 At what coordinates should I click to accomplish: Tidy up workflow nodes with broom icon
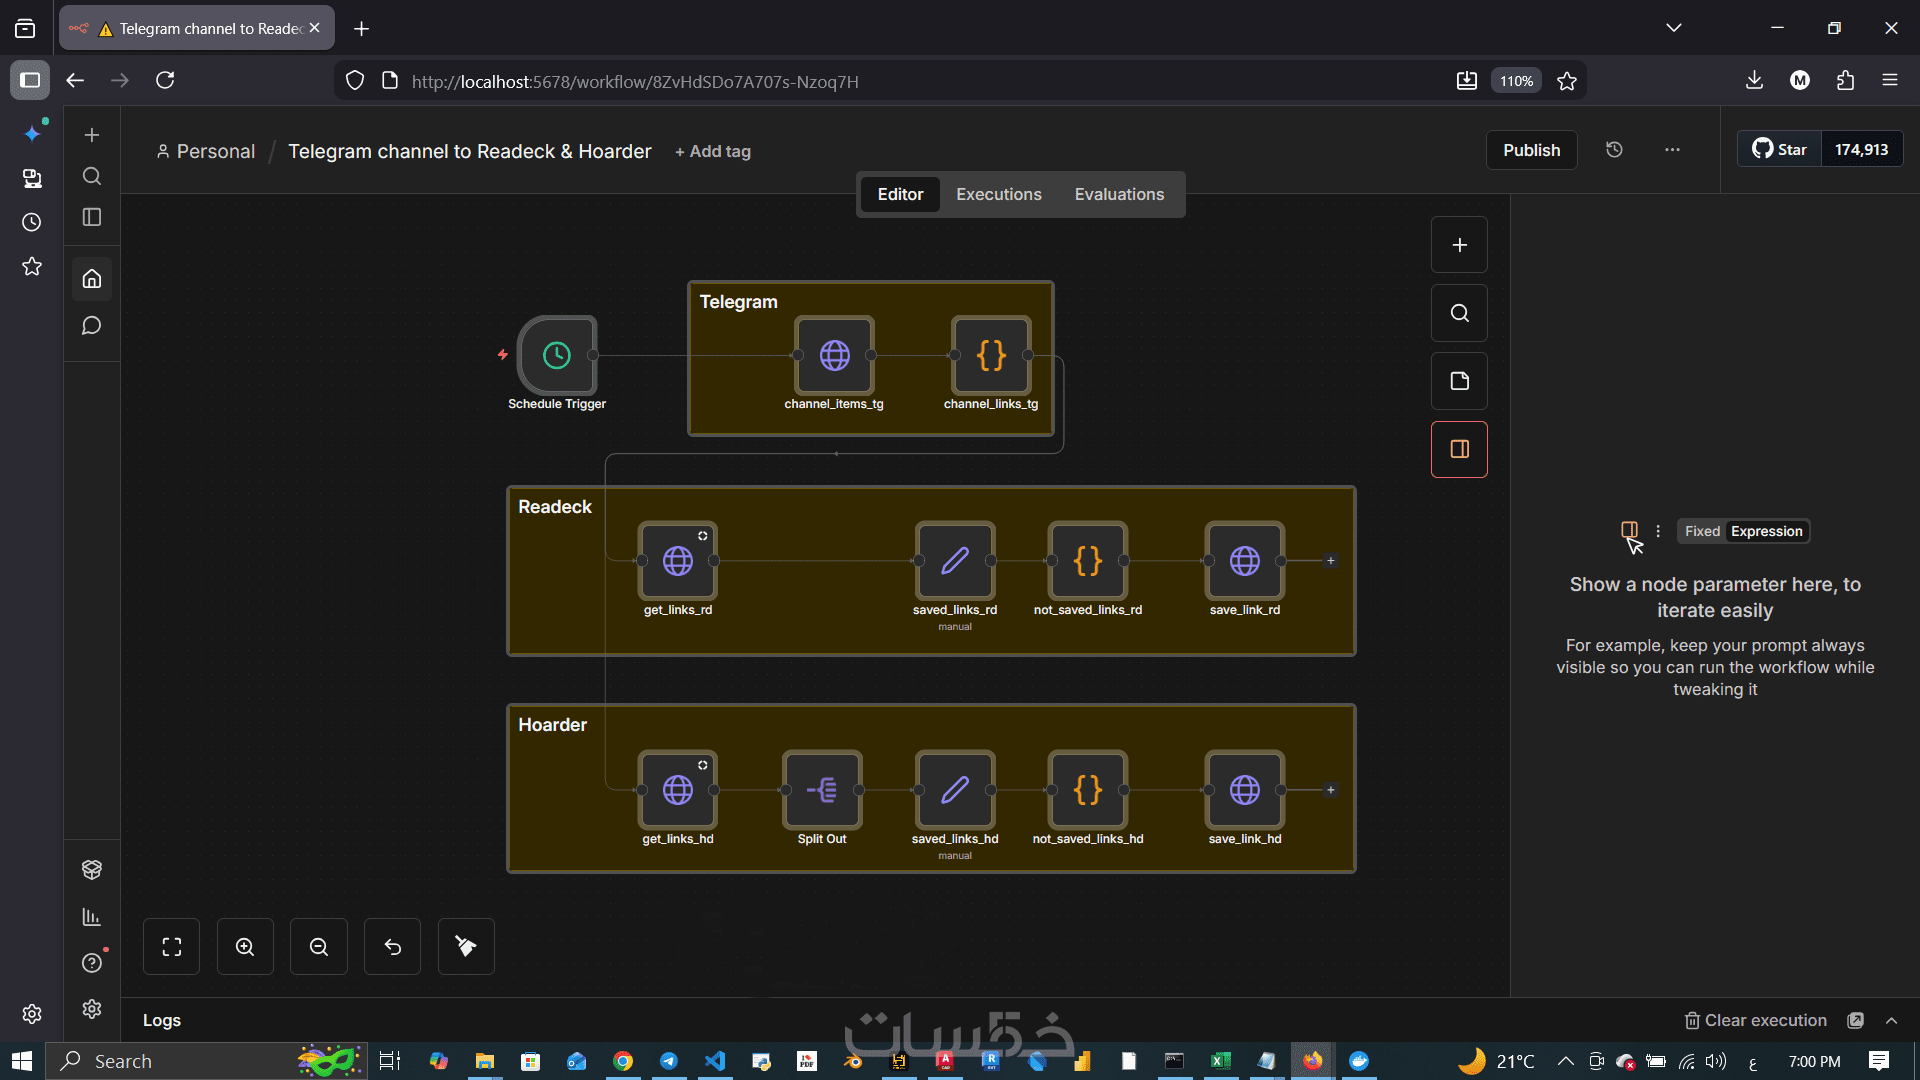[466, 946]
